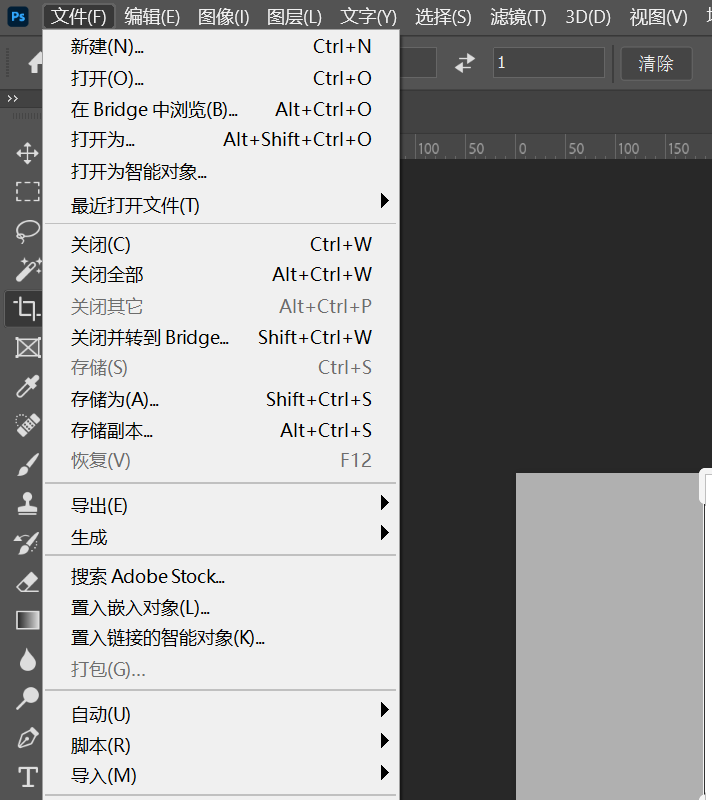
Task: Select the Magic Wand tool
Action: point(27,269)
